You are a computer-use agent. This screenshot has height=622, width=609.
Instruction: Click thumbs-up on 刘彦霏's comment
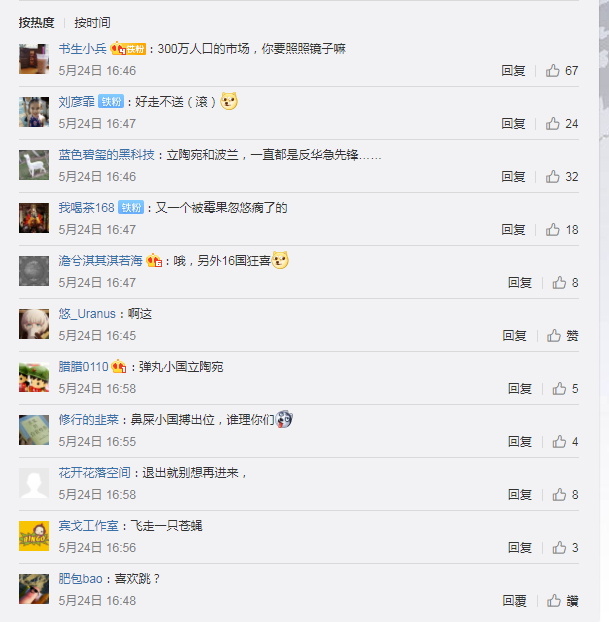[552, 124]
